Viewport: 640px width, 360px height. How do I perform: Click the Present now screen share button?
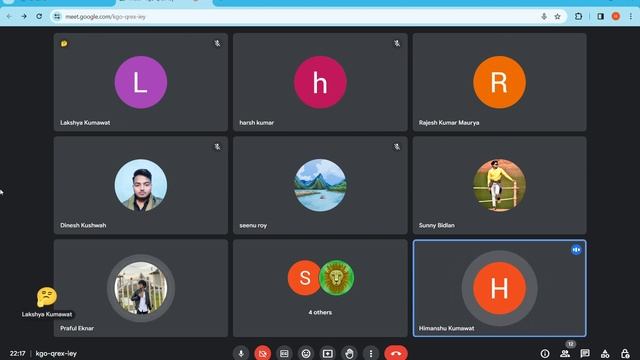point(327,353)
